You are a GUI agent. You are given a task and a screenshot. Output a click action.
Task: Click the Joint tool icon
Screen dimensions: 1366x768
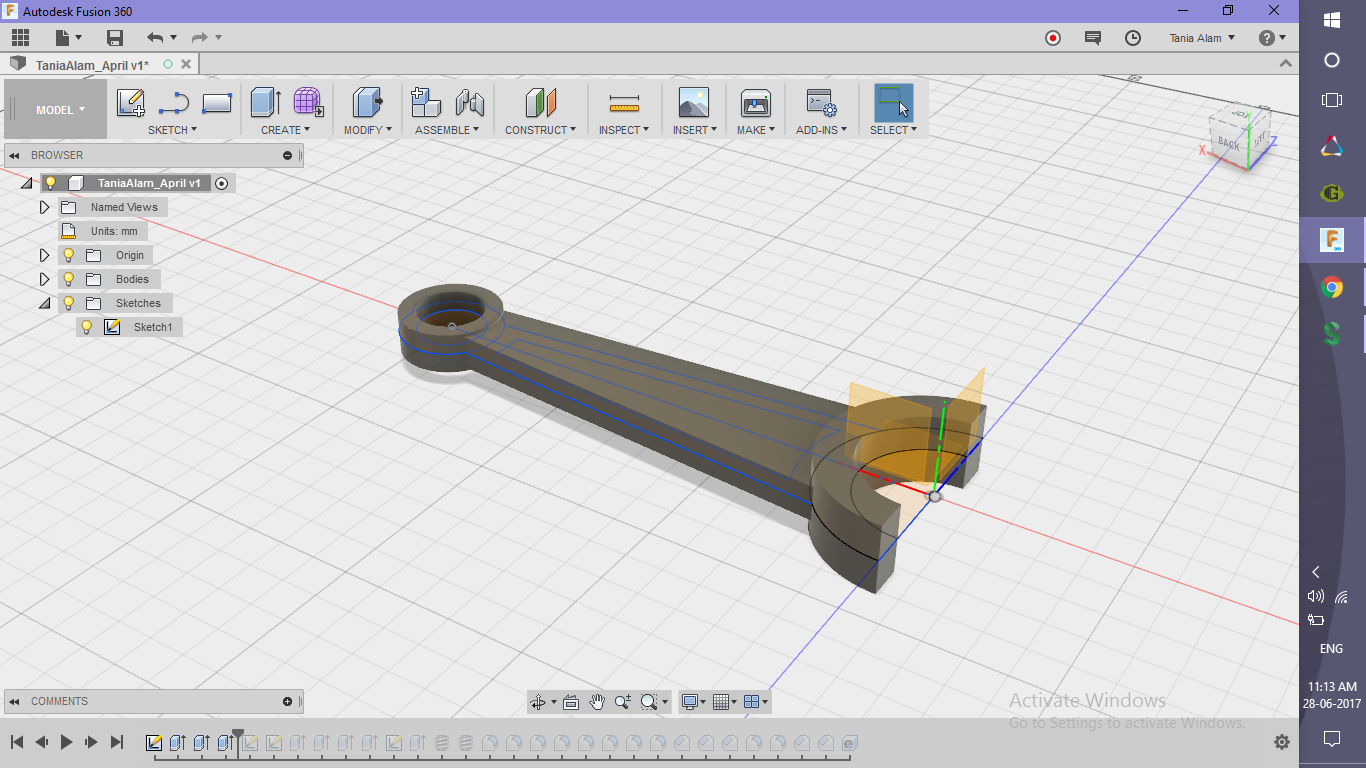coord(469,103)
